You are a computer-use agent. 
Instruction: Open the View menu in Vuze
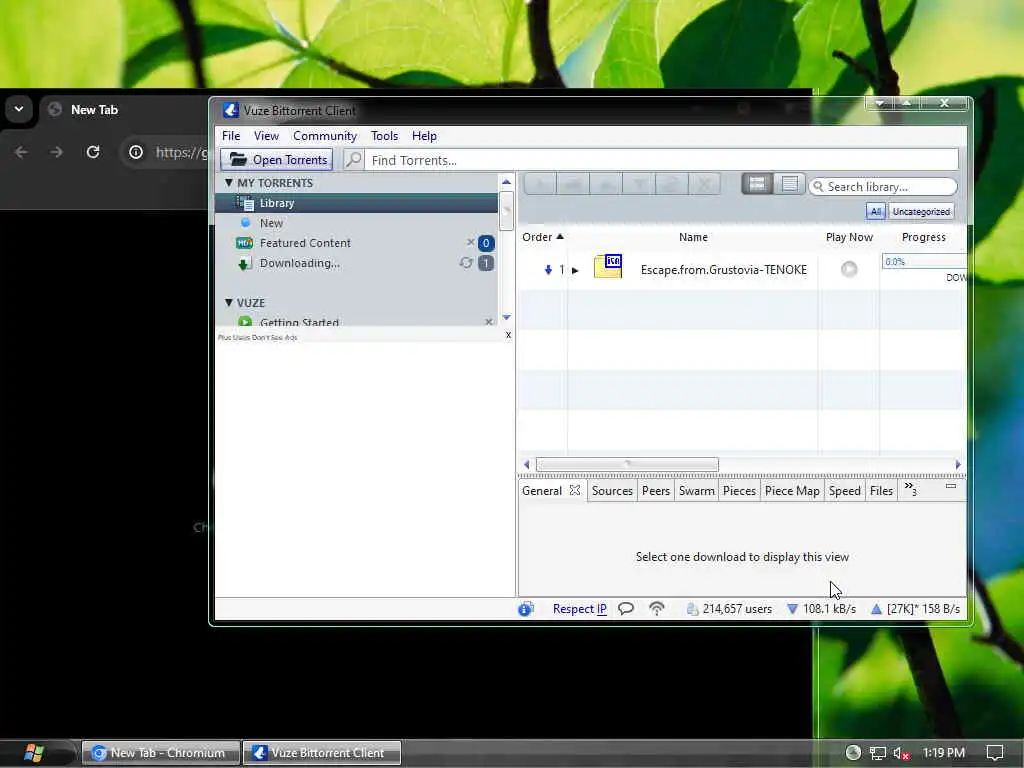[x=266, y=136]
